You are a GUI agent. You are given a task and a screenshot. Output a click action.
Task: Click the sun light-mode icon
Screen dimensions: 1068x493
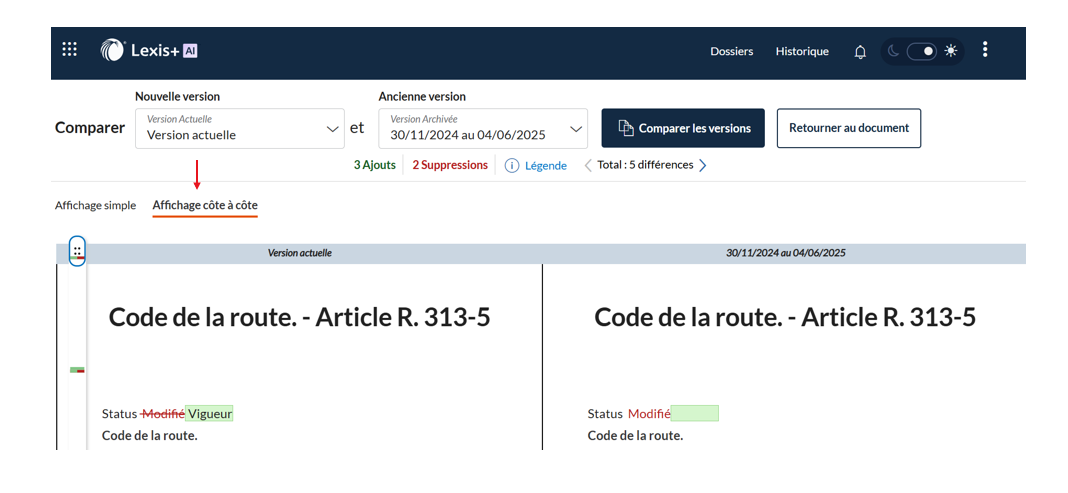coord(951,51)
